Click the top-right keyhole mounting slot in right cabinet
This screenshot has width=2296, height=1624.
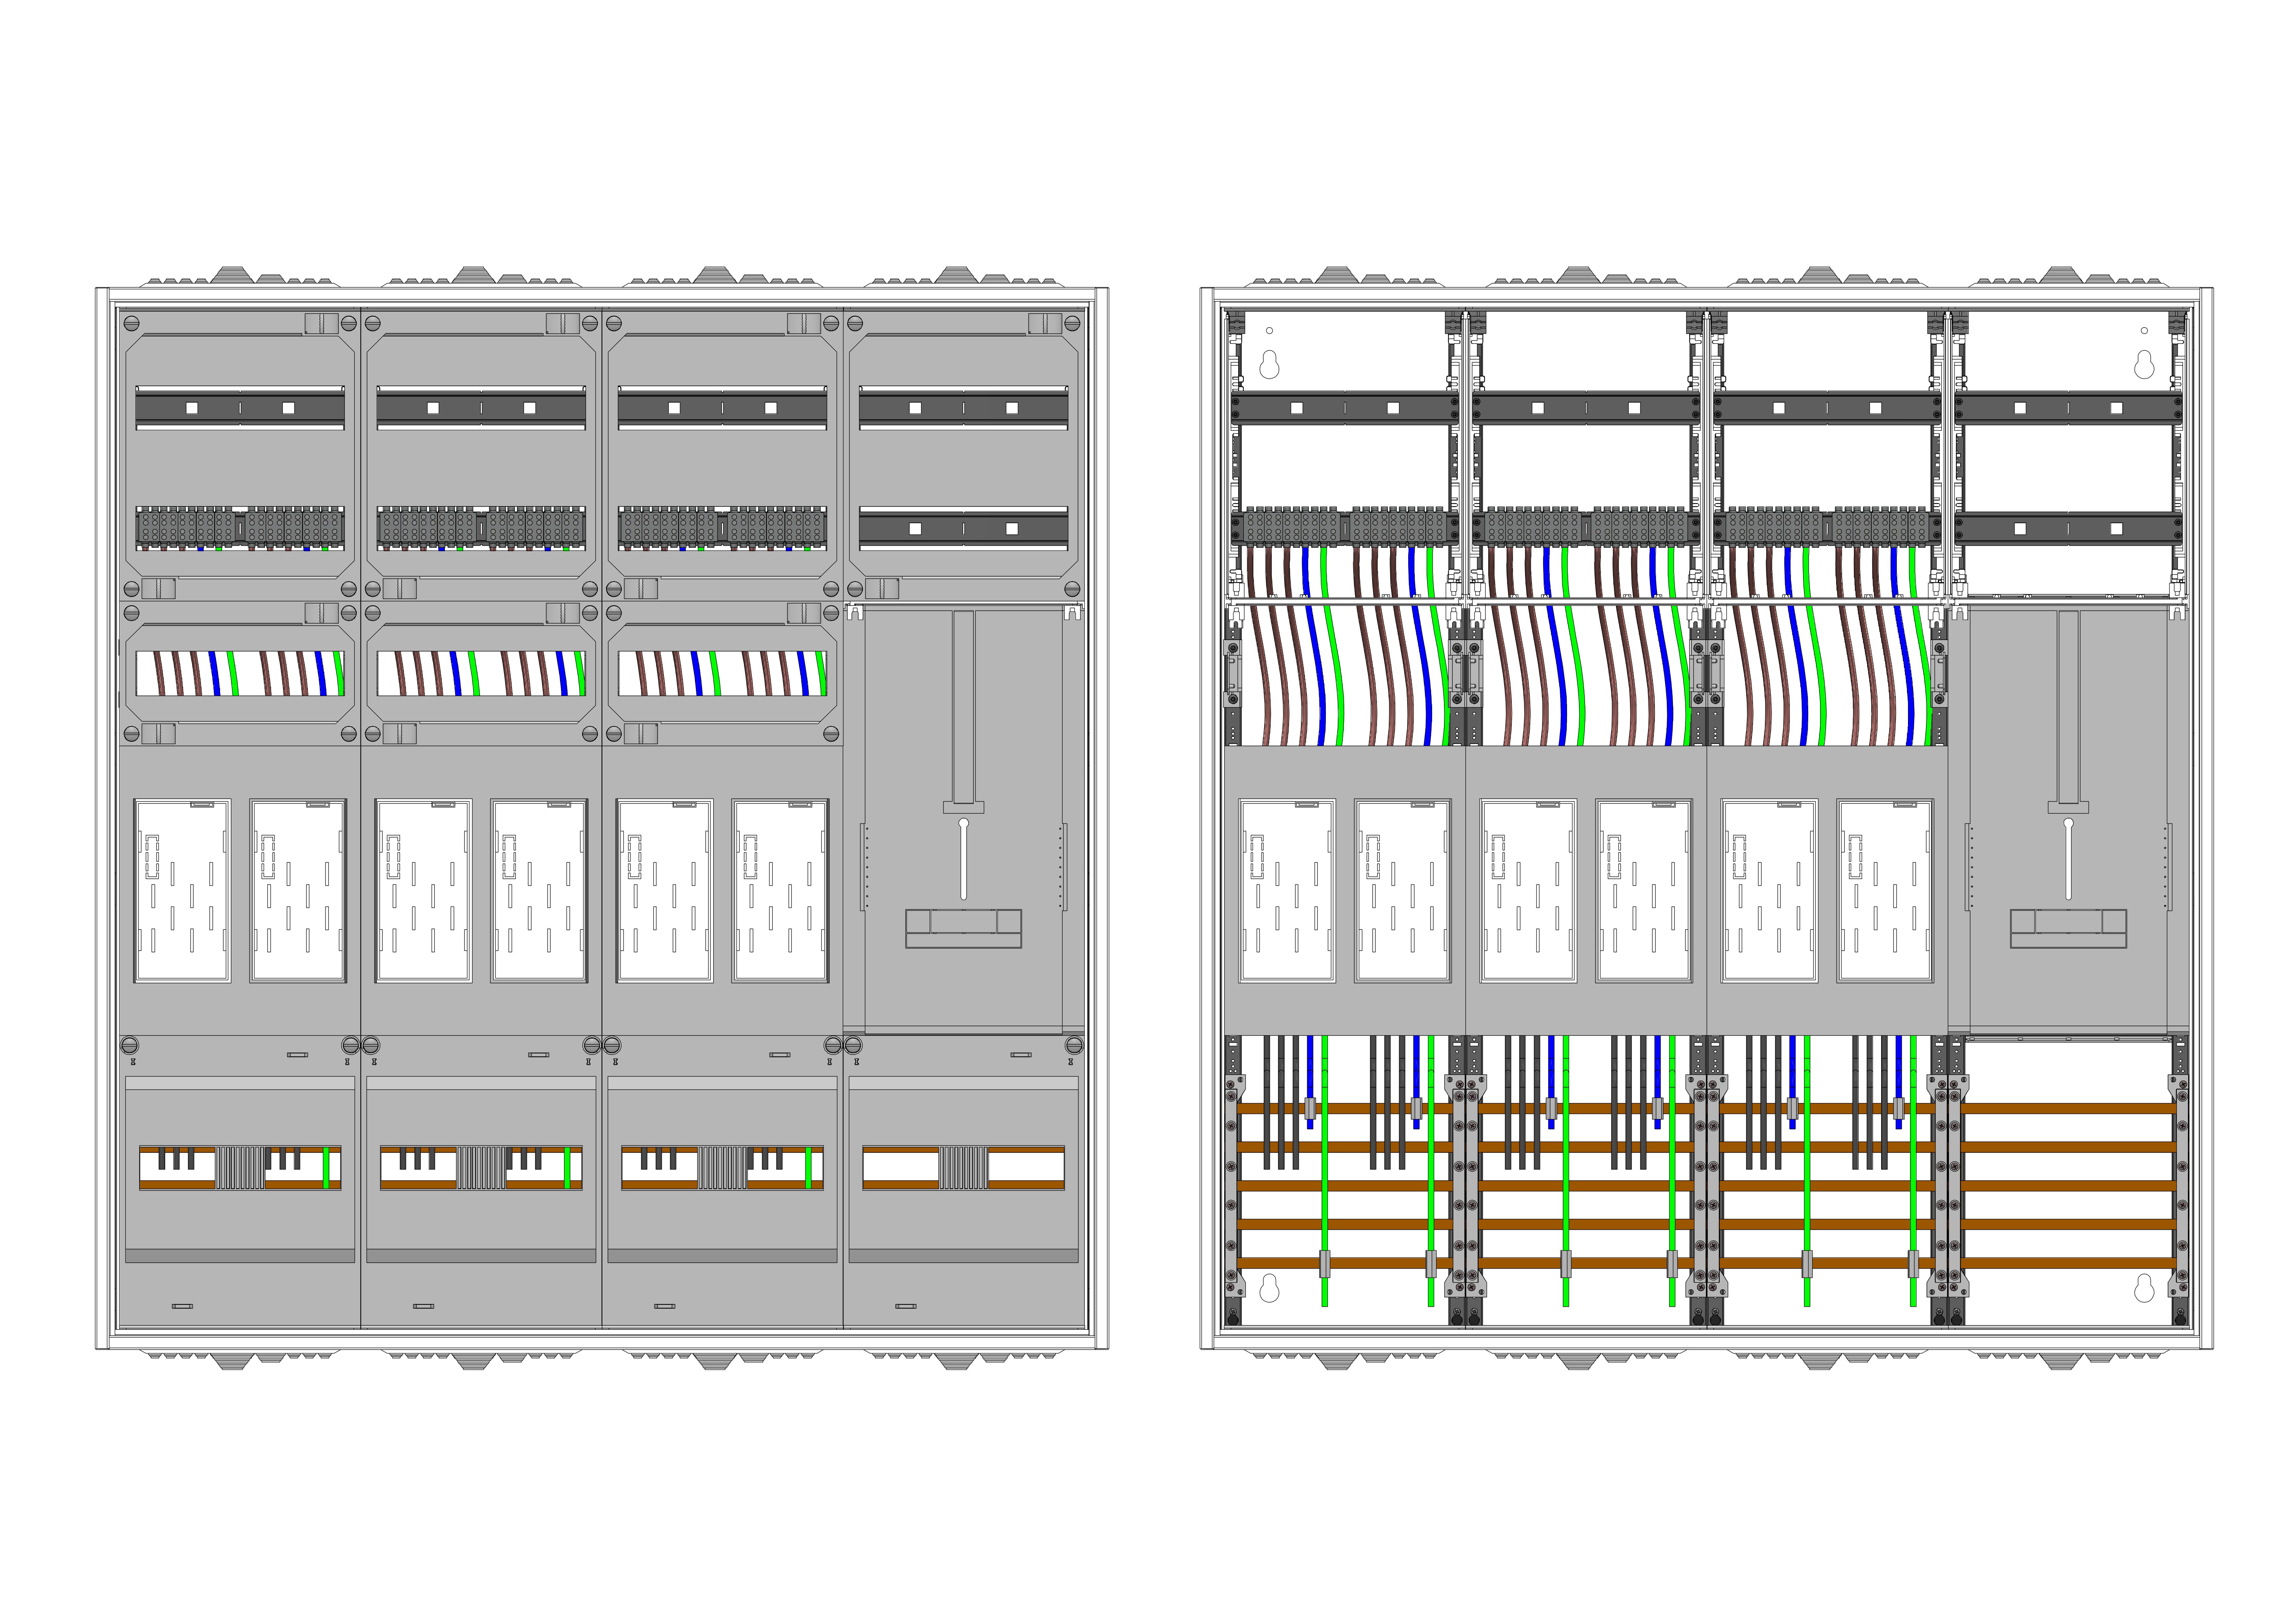(x=2144, y=365)
